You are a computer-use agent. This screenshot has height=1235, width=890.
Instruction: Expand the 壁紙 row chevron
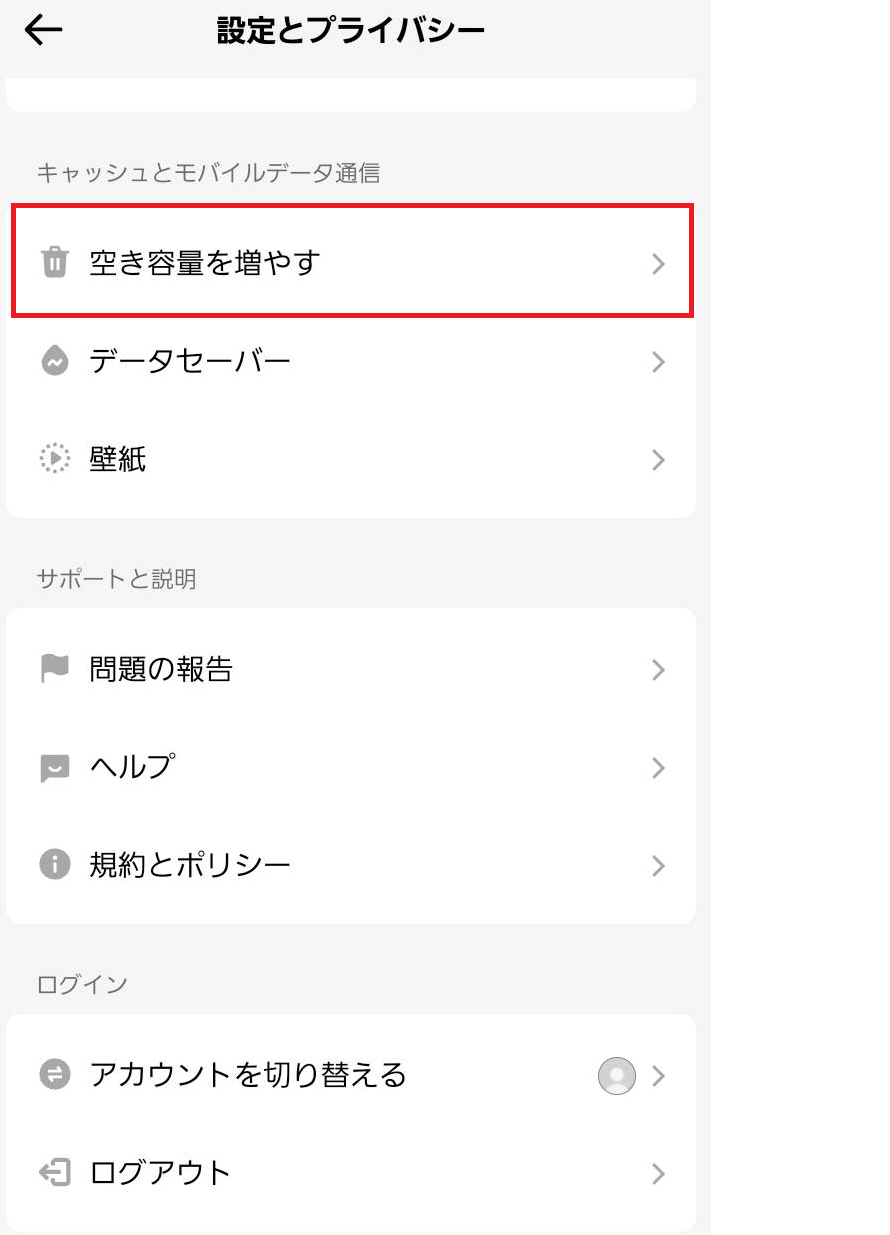(x=658, y=460)
